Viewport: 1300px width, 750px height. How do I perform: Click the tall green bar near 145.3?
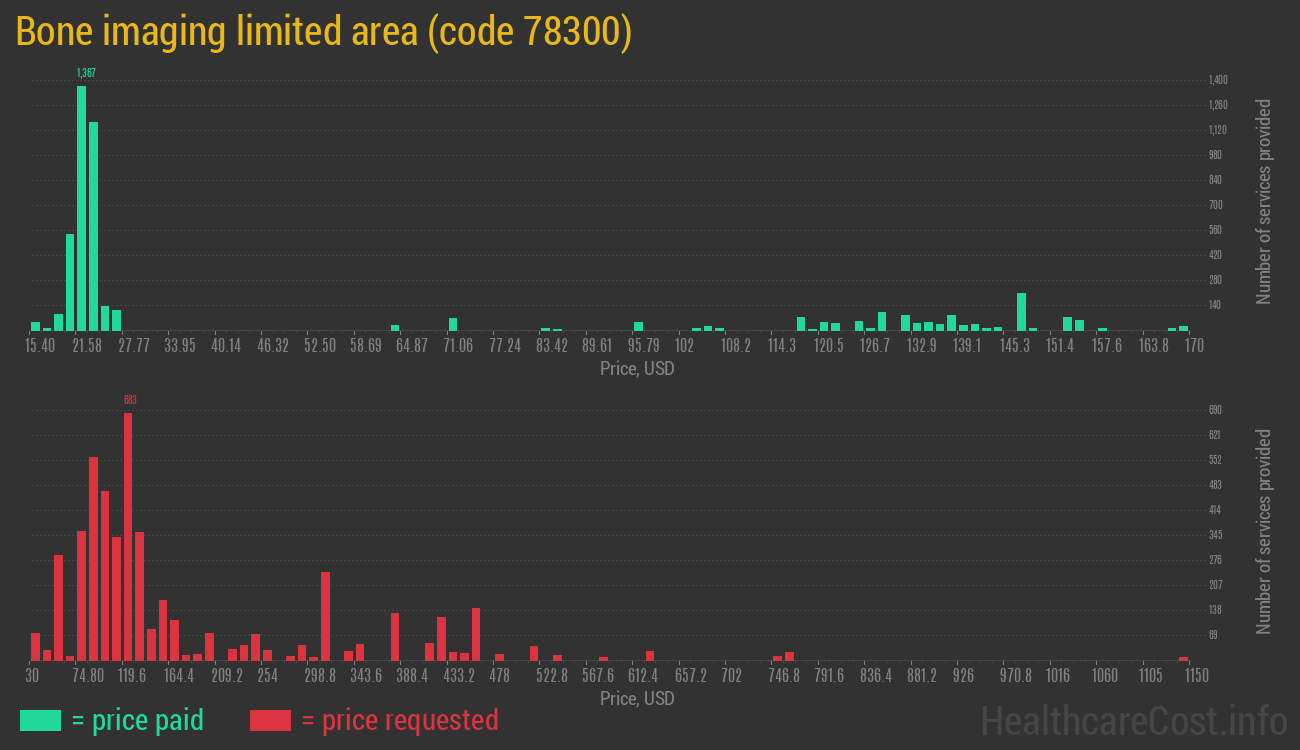[1021, 312]
